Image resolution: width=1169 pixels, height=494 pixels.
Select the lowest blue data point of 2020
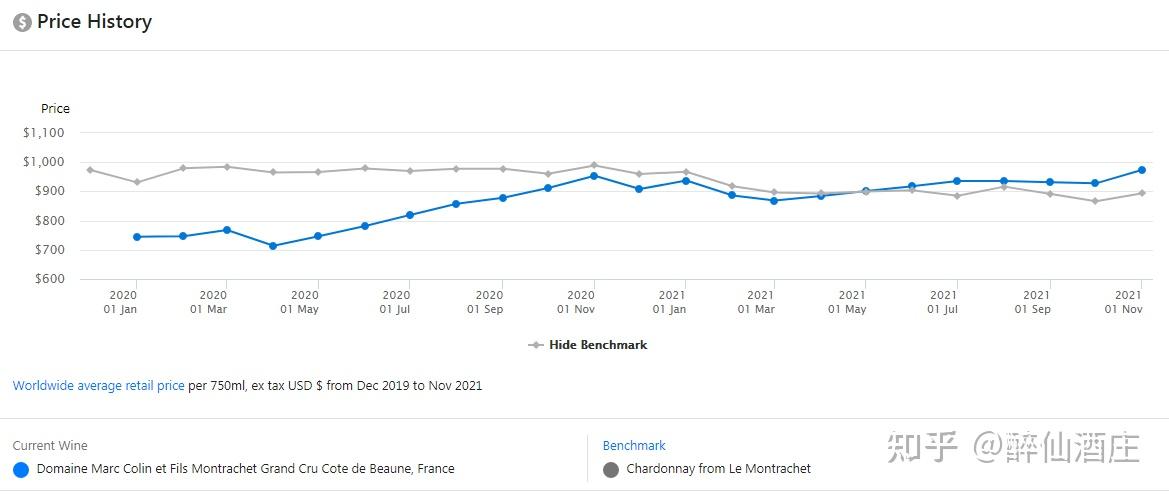coord(272,246)
